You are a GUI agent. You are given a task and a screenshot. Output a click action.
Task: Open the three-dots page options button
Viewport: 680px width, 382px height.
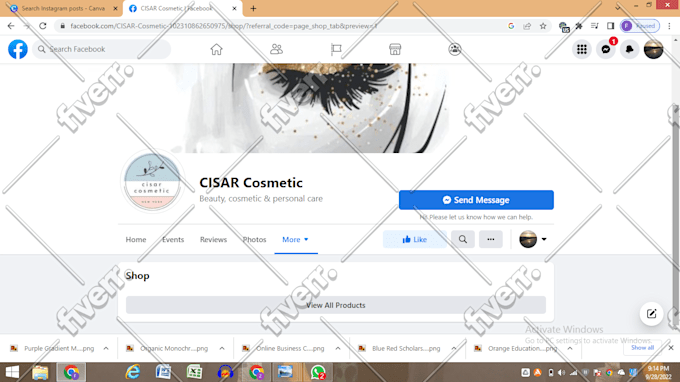(490, 239)
